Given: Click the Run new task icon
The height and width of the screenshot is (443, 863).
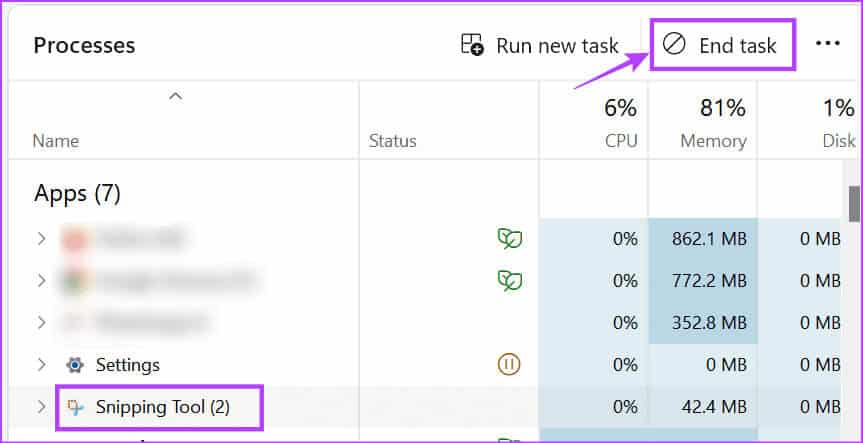Looking at the screenshot, I should pos(472,45).
